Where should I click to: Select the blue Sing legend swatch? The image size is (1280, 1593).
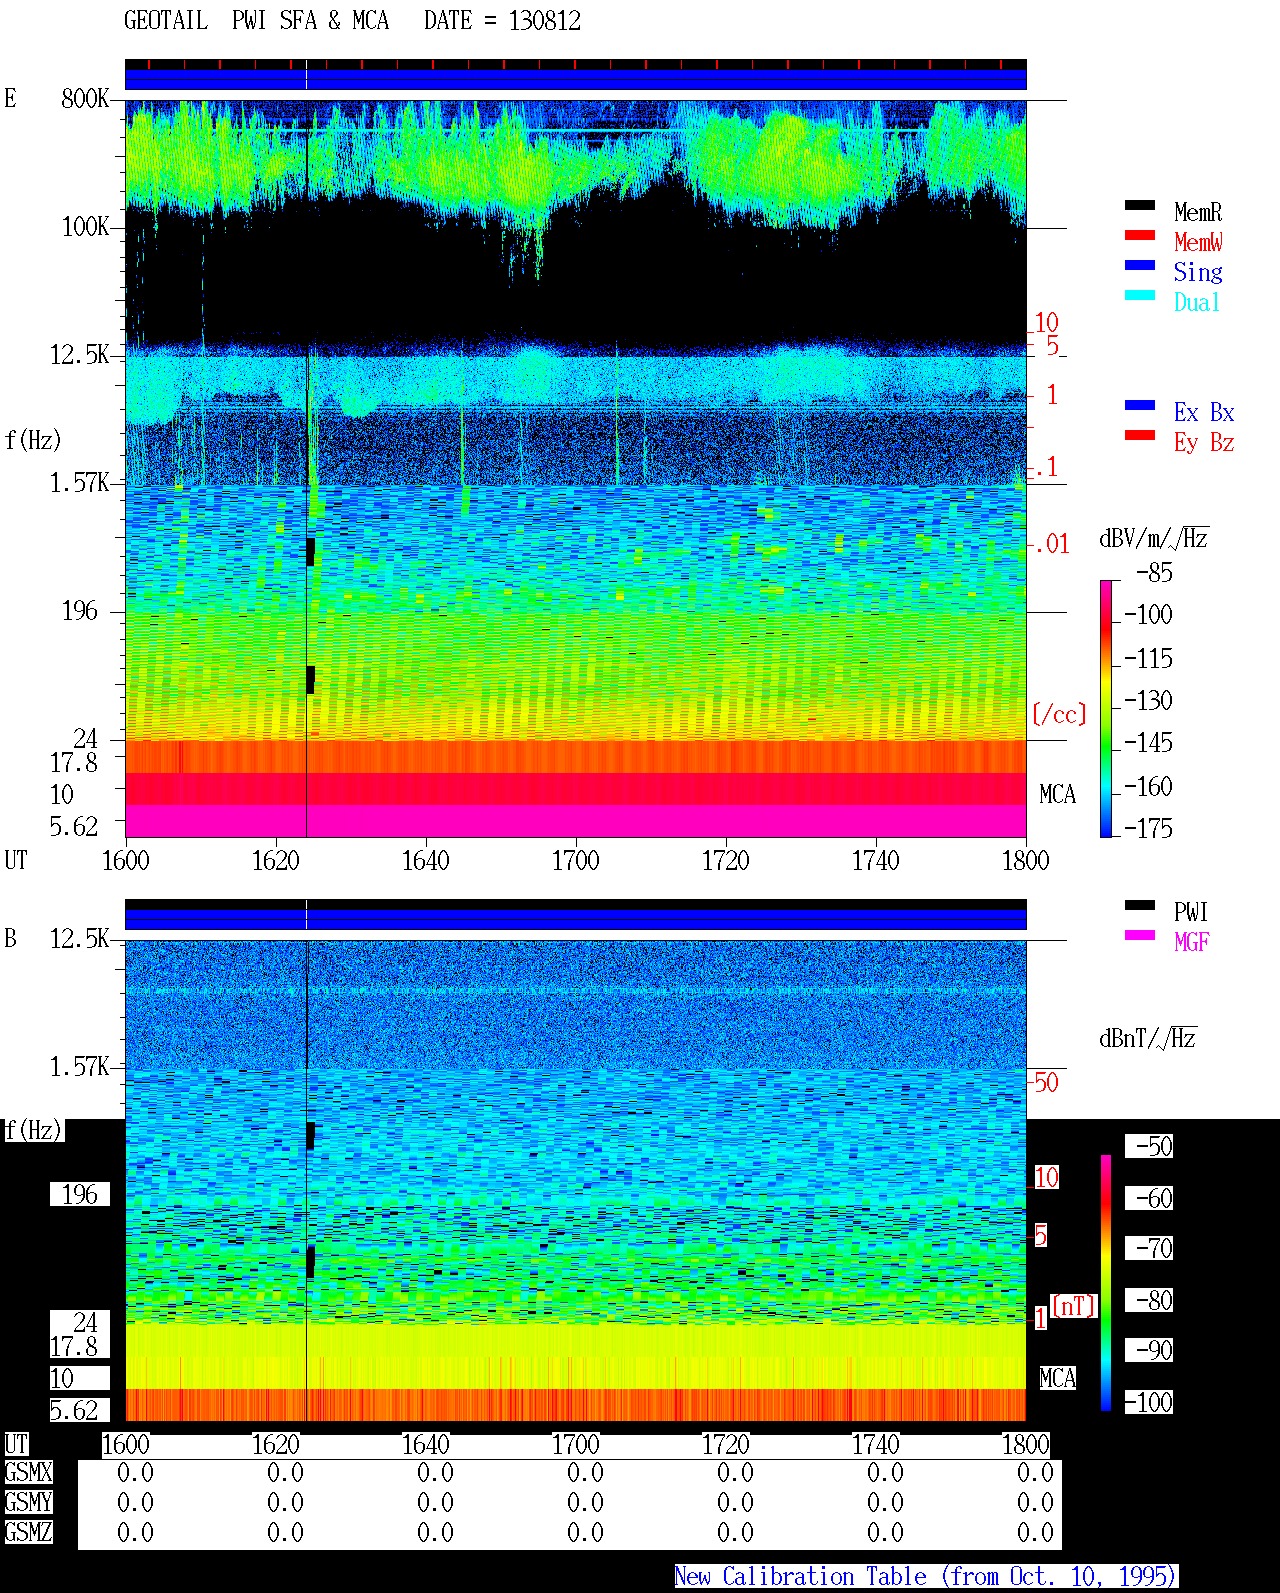(1140, 265)
